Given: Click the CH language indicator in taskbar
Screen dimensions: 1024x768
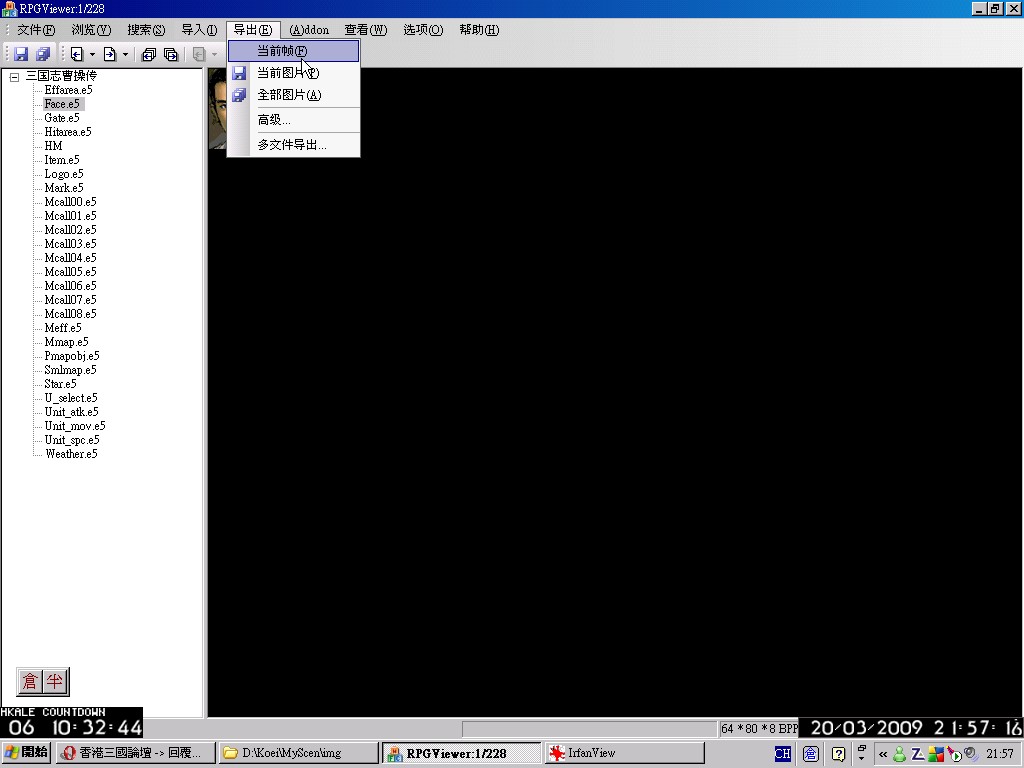Looking at the screenshot, I should 782,754.
